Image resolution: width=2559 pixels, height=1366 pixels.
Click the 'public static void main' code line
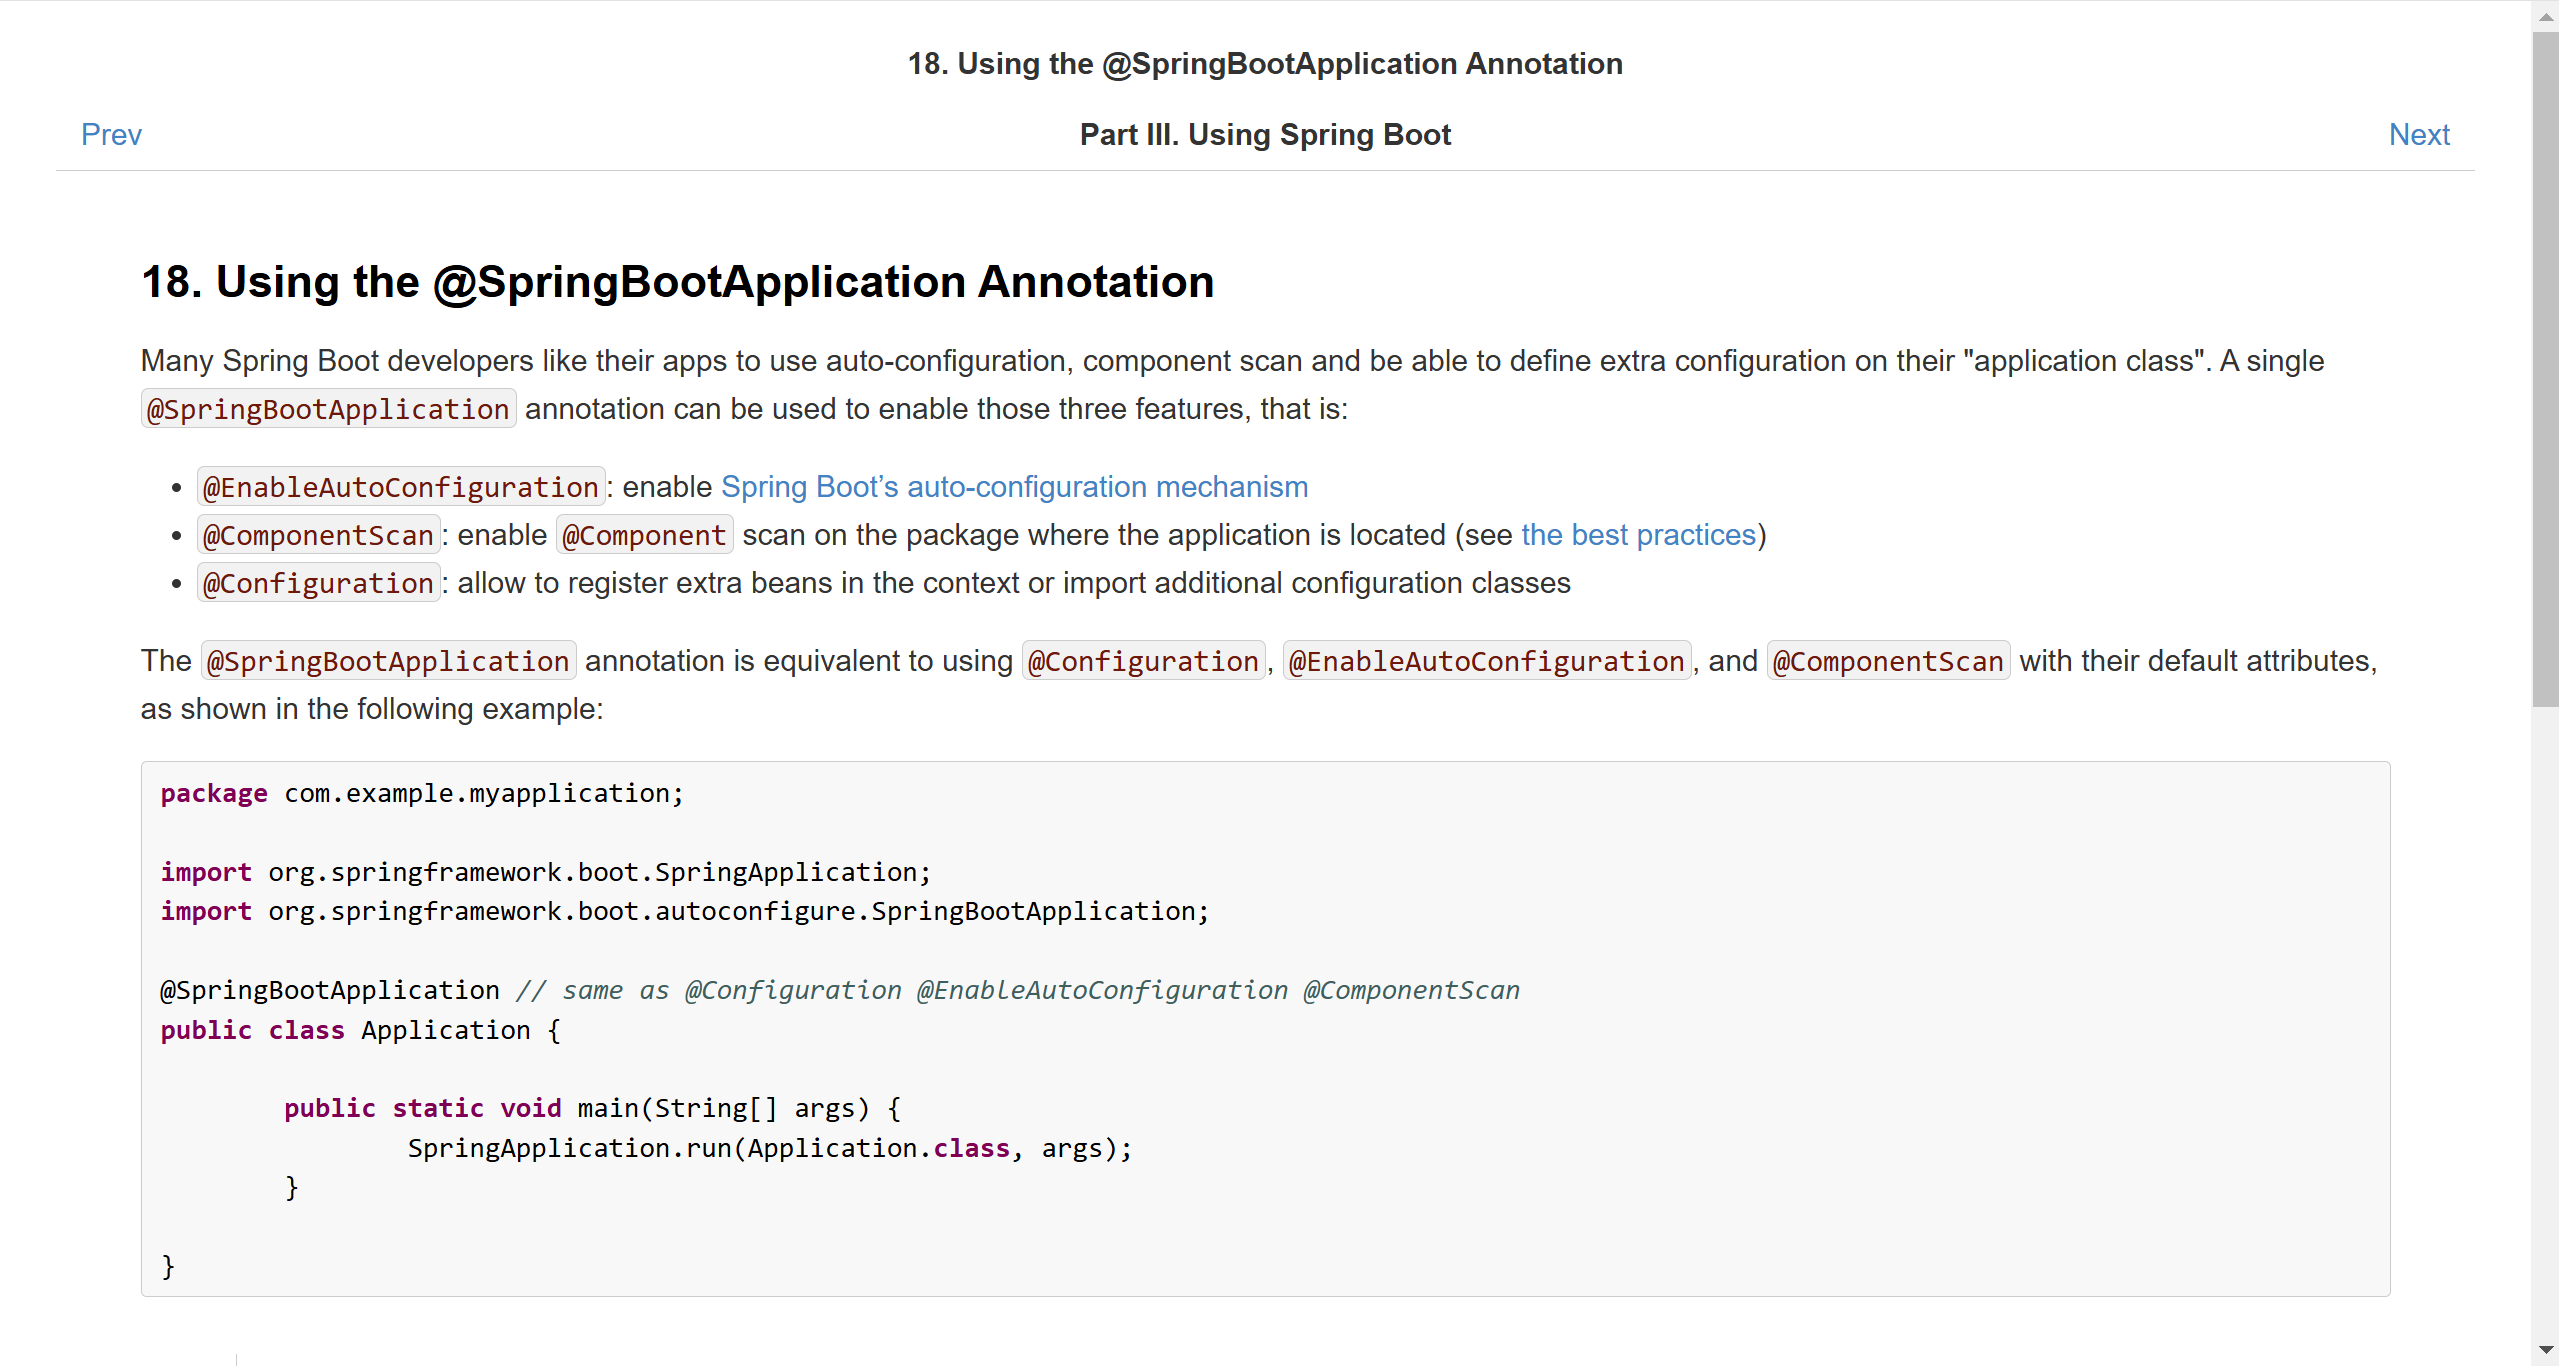click(592, 1108)
